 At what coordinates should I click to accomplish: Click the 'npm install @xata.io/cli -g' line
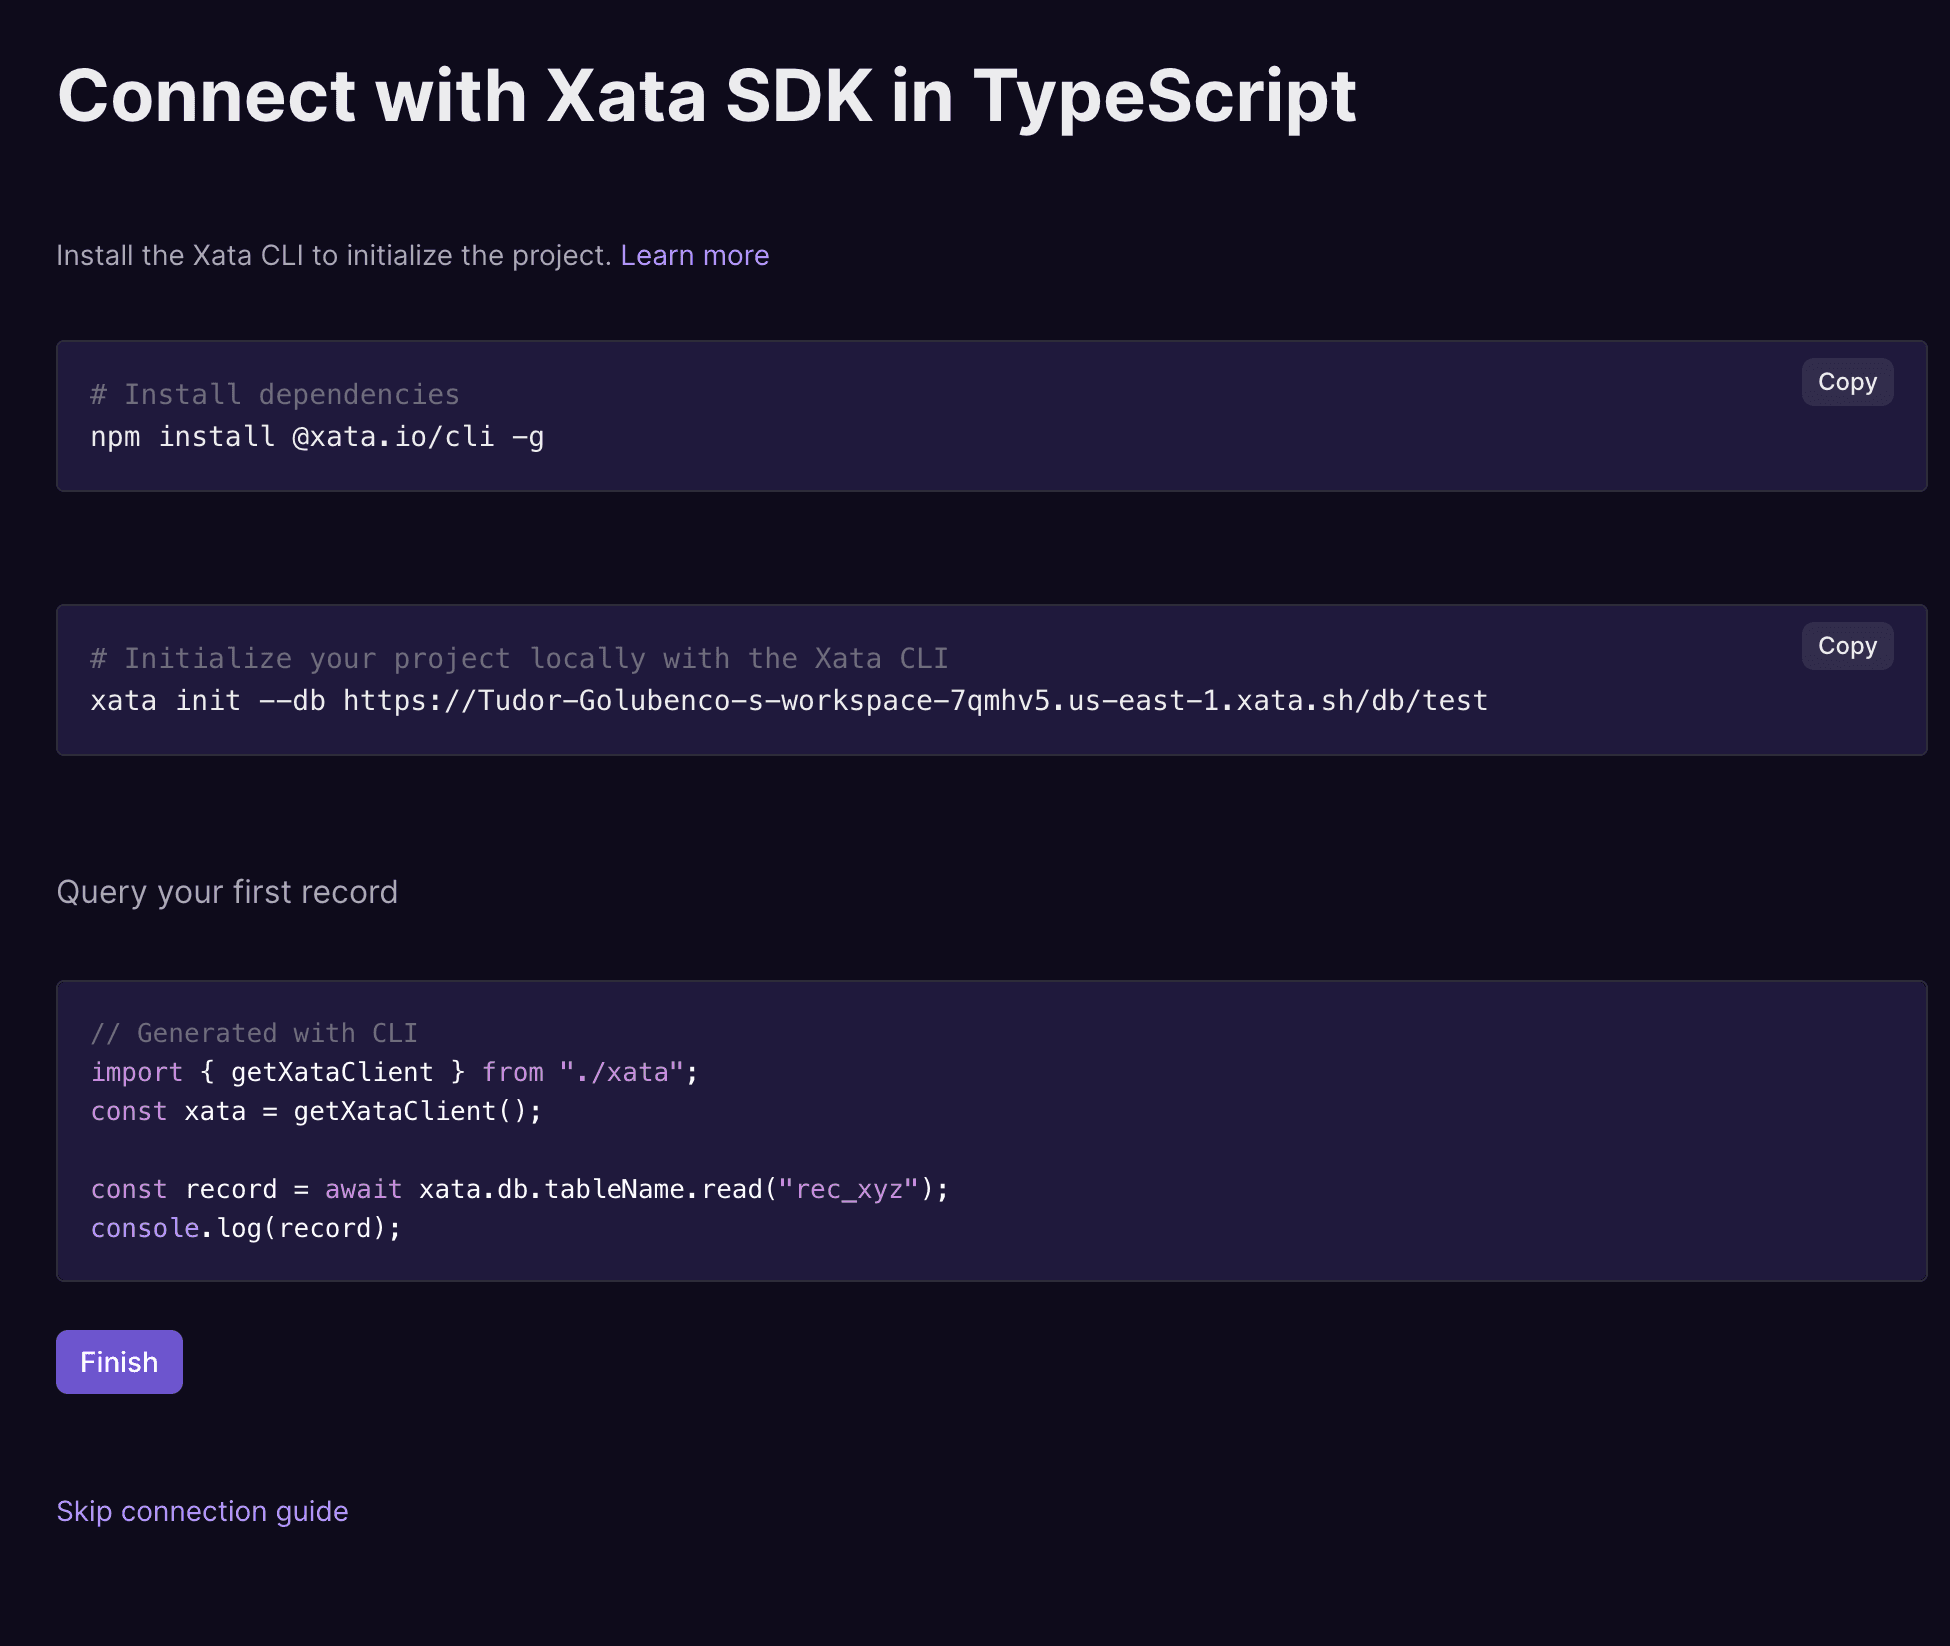tap(317, 437)
